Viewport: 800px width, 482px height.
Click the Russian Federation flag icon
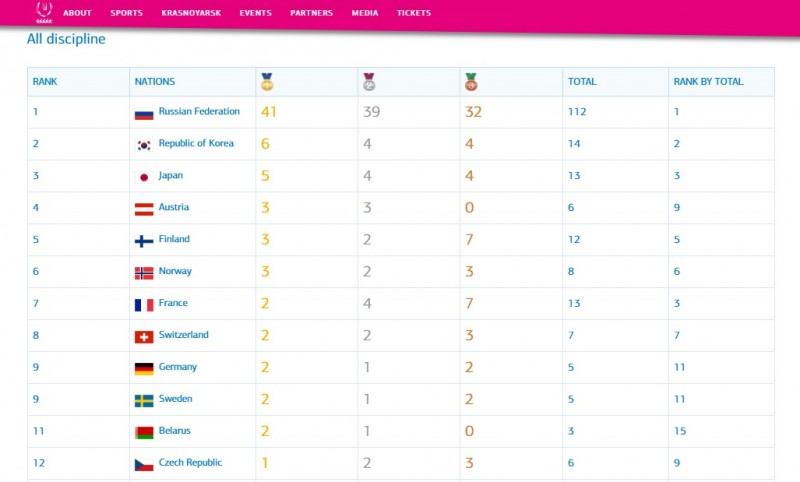144,113
